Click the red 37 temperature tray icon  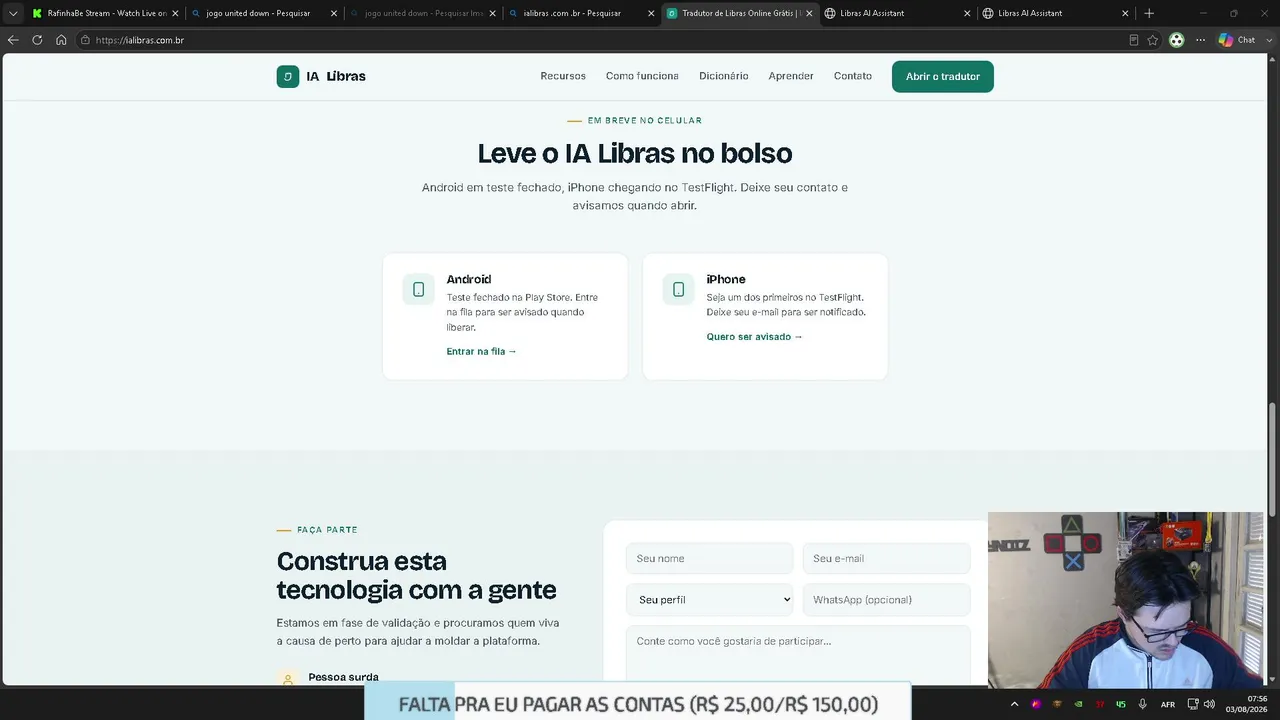coord(1100,704)
